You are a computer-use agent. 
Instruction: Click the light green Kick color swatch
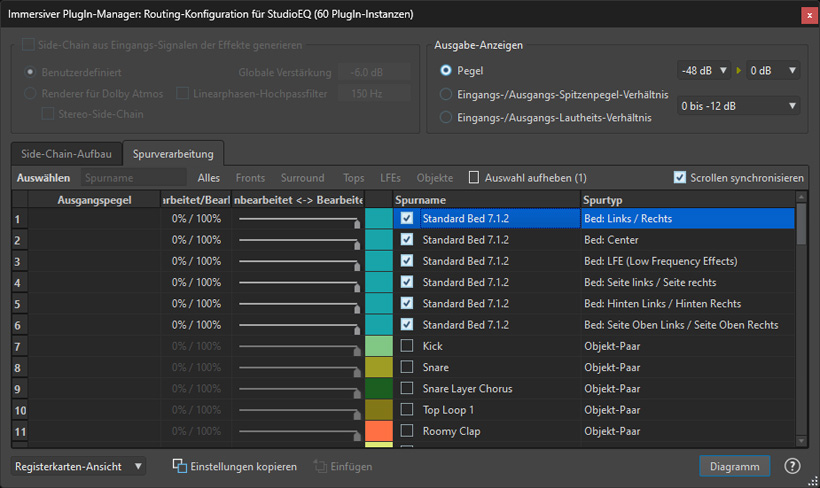pos(379,346)
